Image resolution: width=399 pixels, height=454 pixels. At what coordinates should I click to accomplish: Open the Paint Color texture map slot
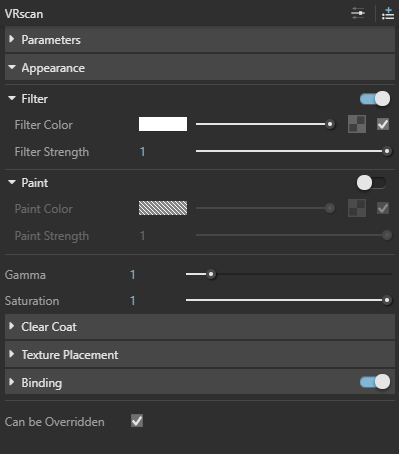point(357,208)
